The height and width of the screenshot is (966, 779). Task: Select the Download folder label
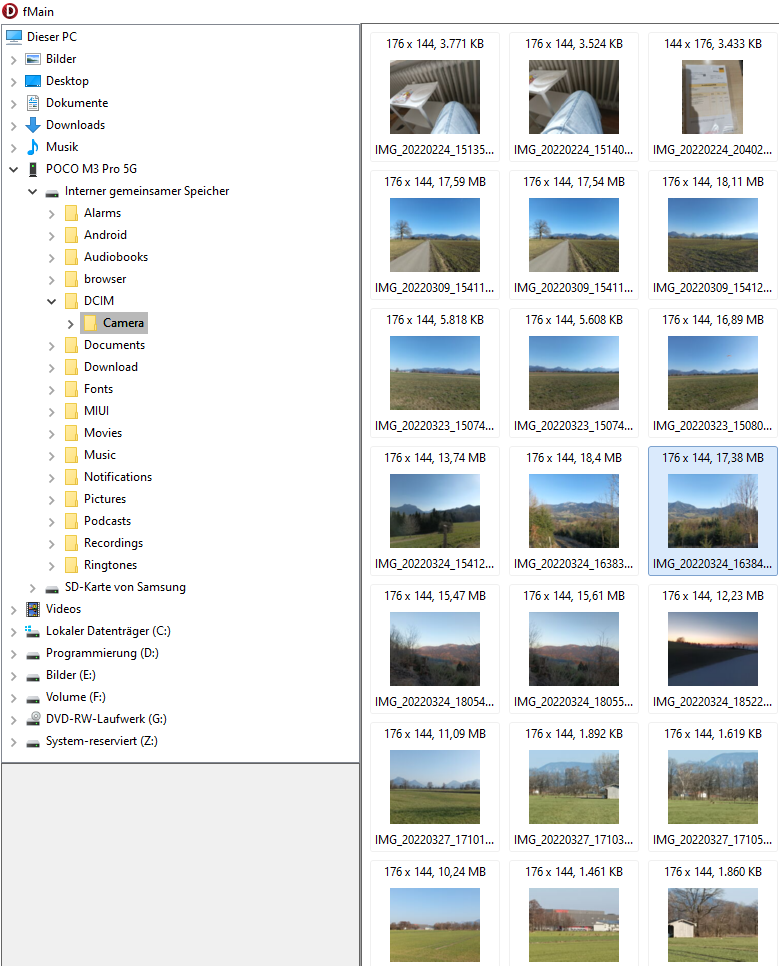tap(111, 367)
